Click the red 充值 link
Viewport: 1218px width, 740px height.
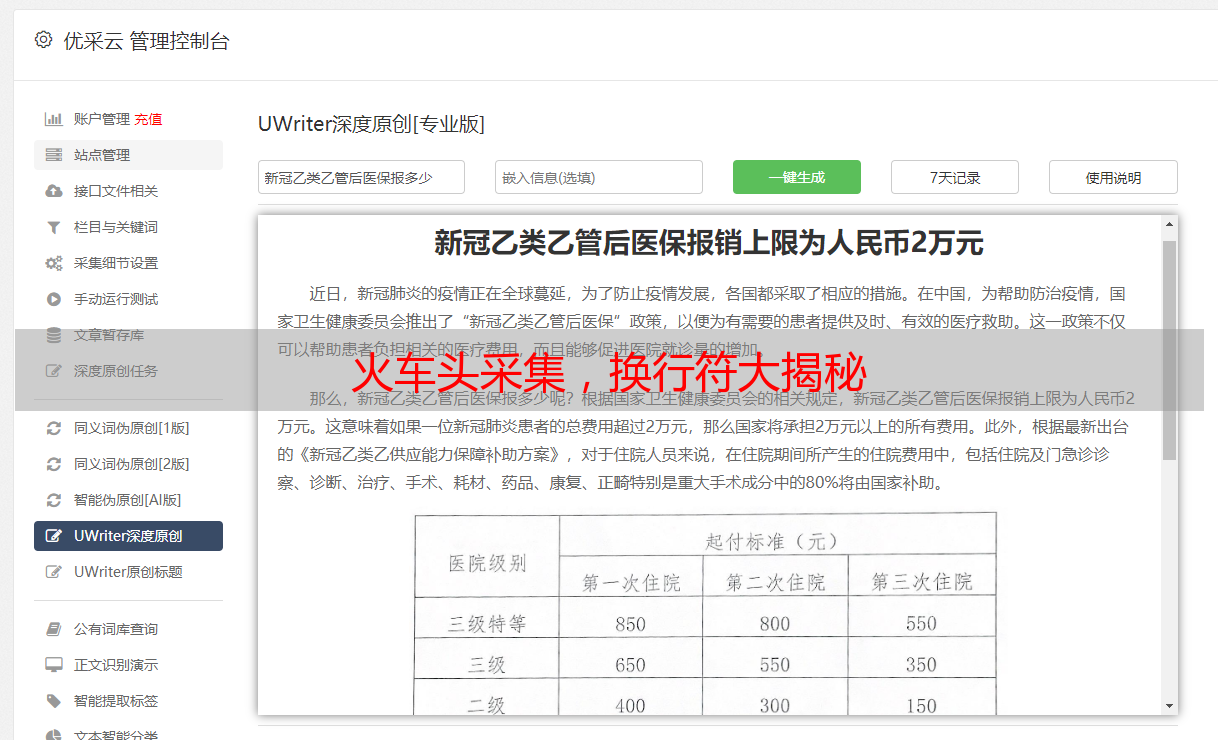[148, 119]
